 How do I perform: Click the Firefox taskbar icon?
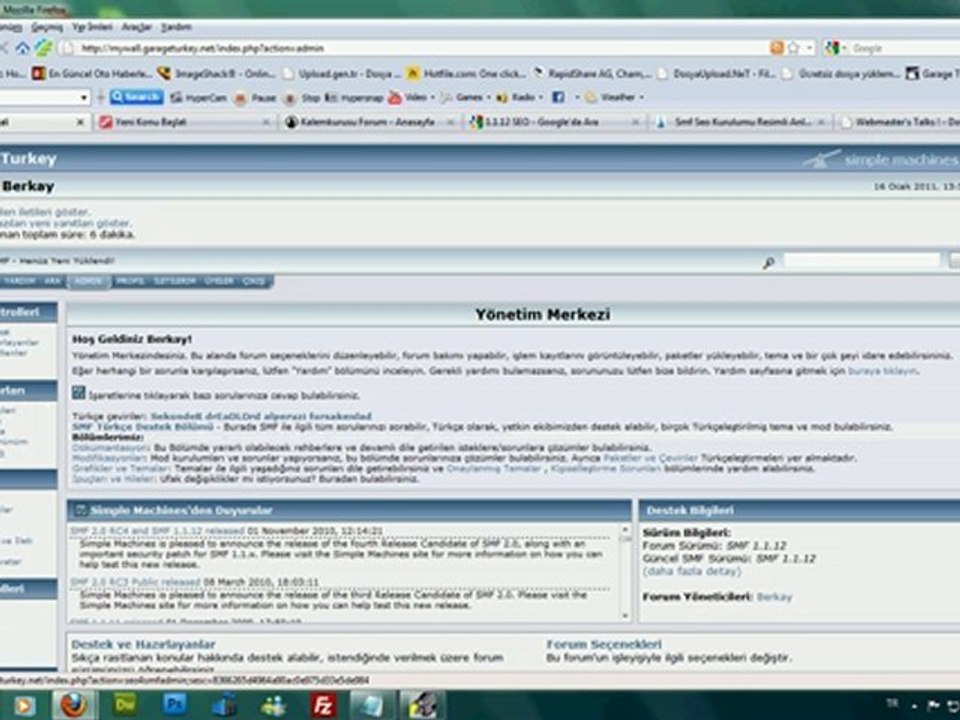(73, 705)
